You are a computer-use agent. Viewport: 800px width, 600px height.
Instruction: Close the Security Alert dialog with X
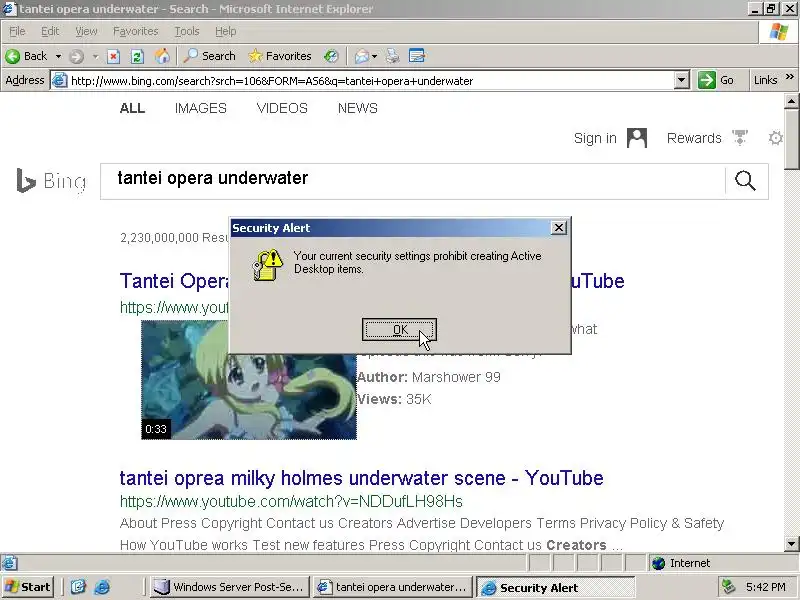point(559,228)
